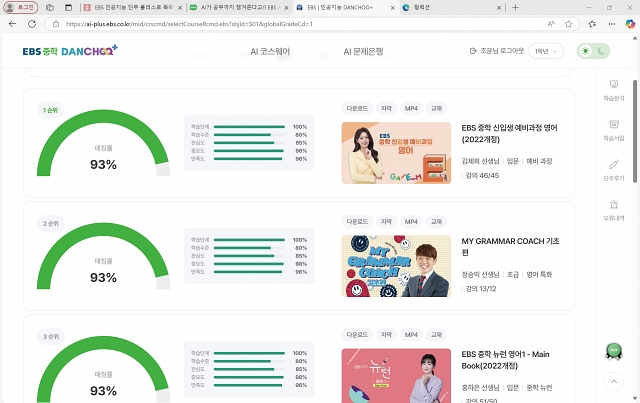The image size is (640, 403).
Task: Open the AI 문제은행 menu
Action: pyautogui.click(x=363, y=51)
